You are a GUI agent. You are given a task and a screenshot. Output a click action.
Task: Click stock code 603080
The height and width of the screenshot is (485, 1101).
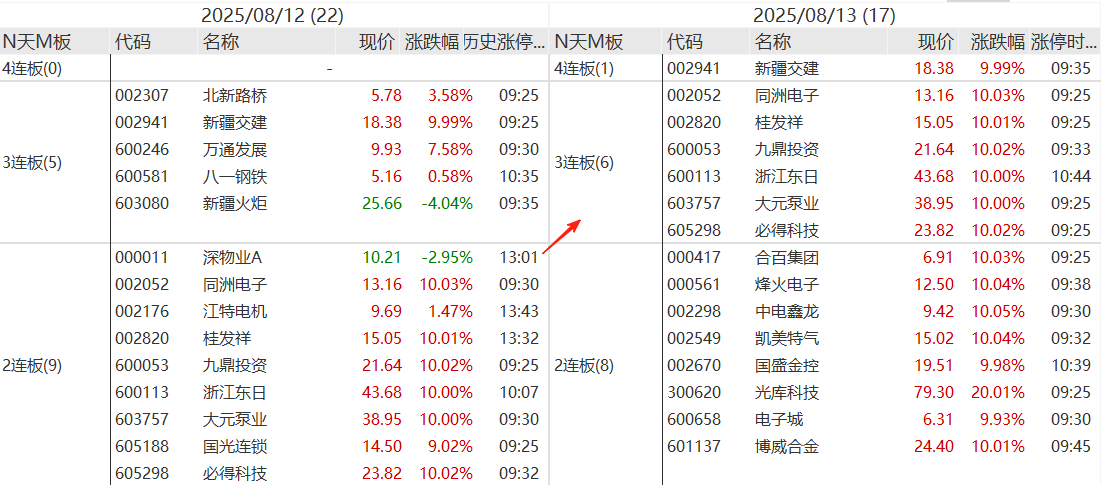142,204
